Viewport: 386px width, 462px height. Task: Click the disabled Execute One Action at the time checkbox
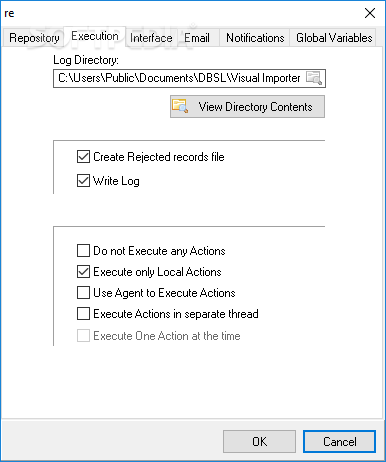point(83,336)
